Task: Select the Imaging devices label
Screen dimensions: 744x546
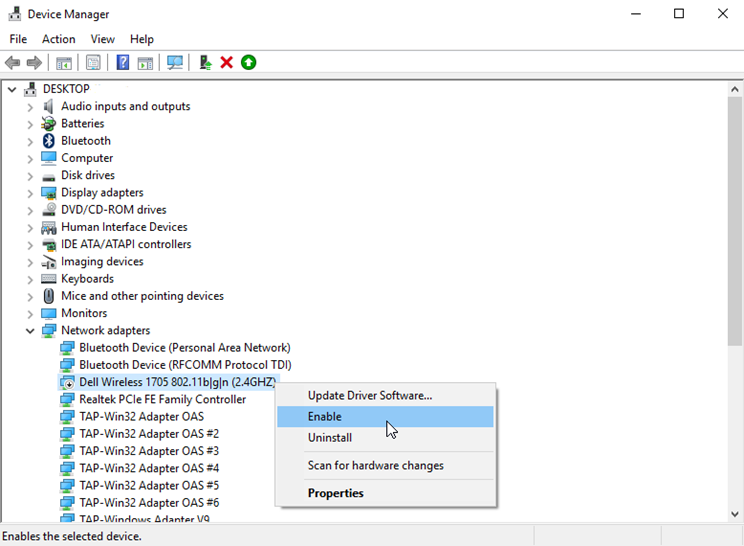Action: (102, 261)
